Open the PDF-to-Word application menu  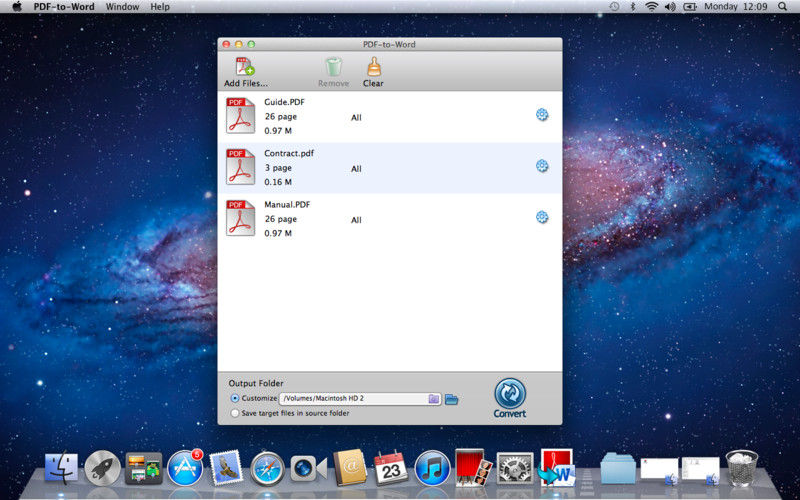[x=64, y=7]
